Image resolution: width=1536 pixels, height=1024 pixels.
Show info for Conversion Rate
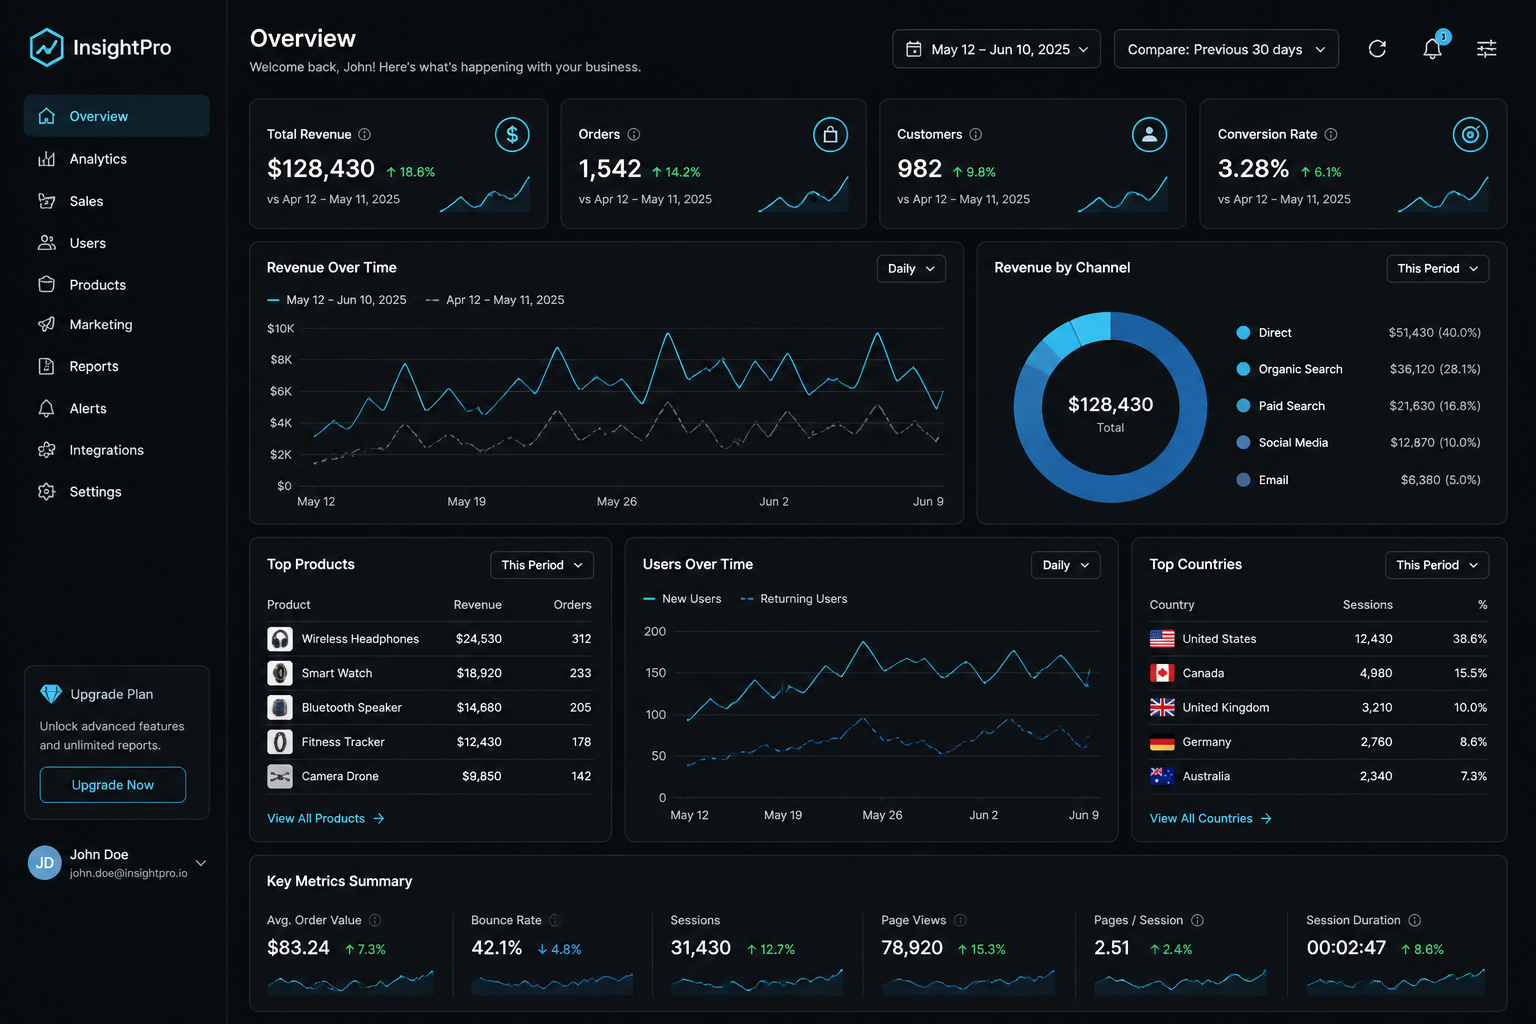1331,134
